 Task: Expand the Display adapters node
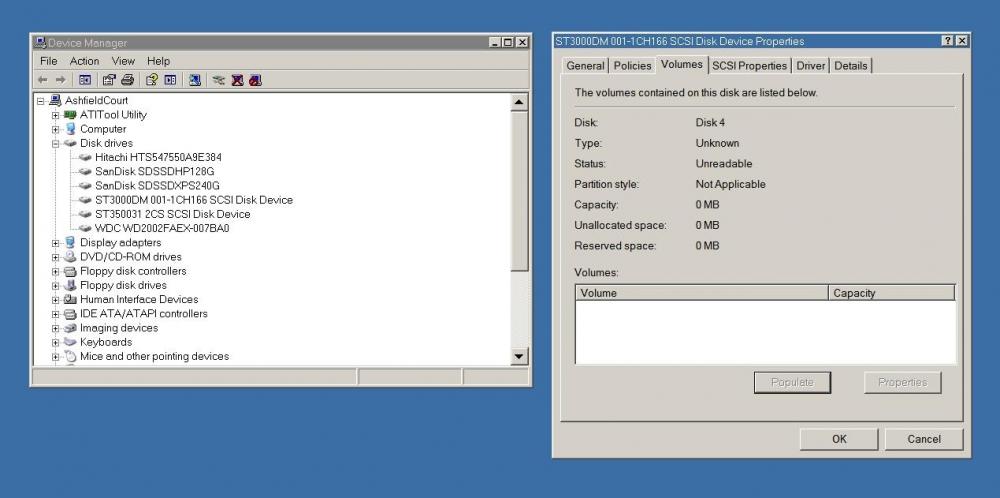(x=56, y=243)
